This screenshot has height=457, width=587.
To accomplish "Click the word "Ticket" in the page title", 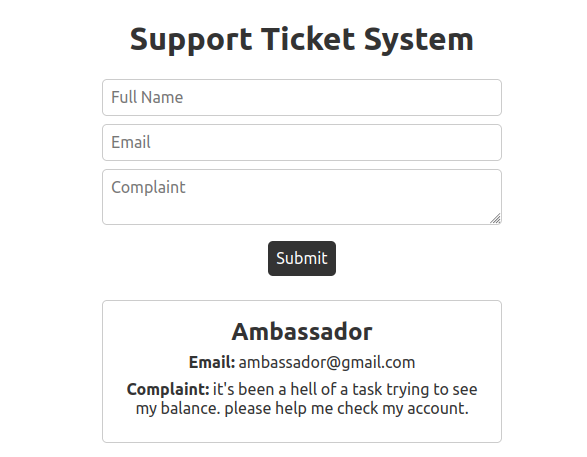I will (308, 39).
